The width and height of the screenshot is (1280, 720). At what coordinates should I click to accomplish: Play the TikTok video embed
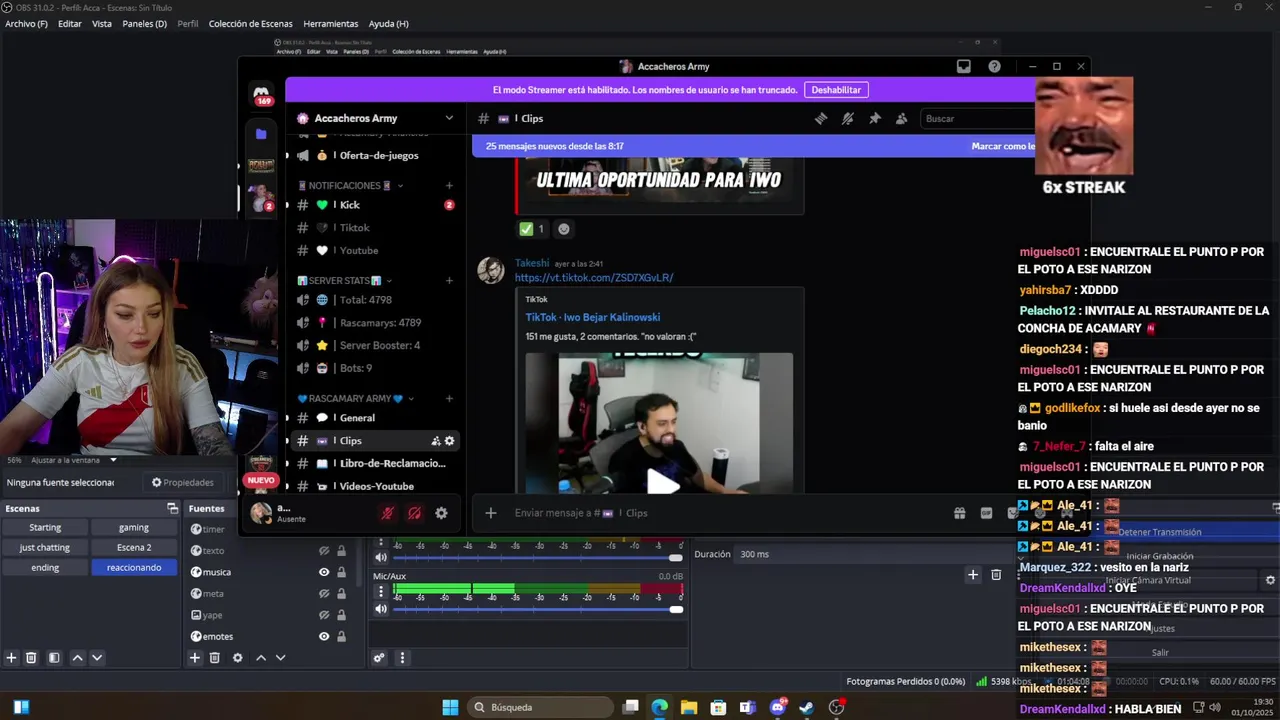click(661, 482)
